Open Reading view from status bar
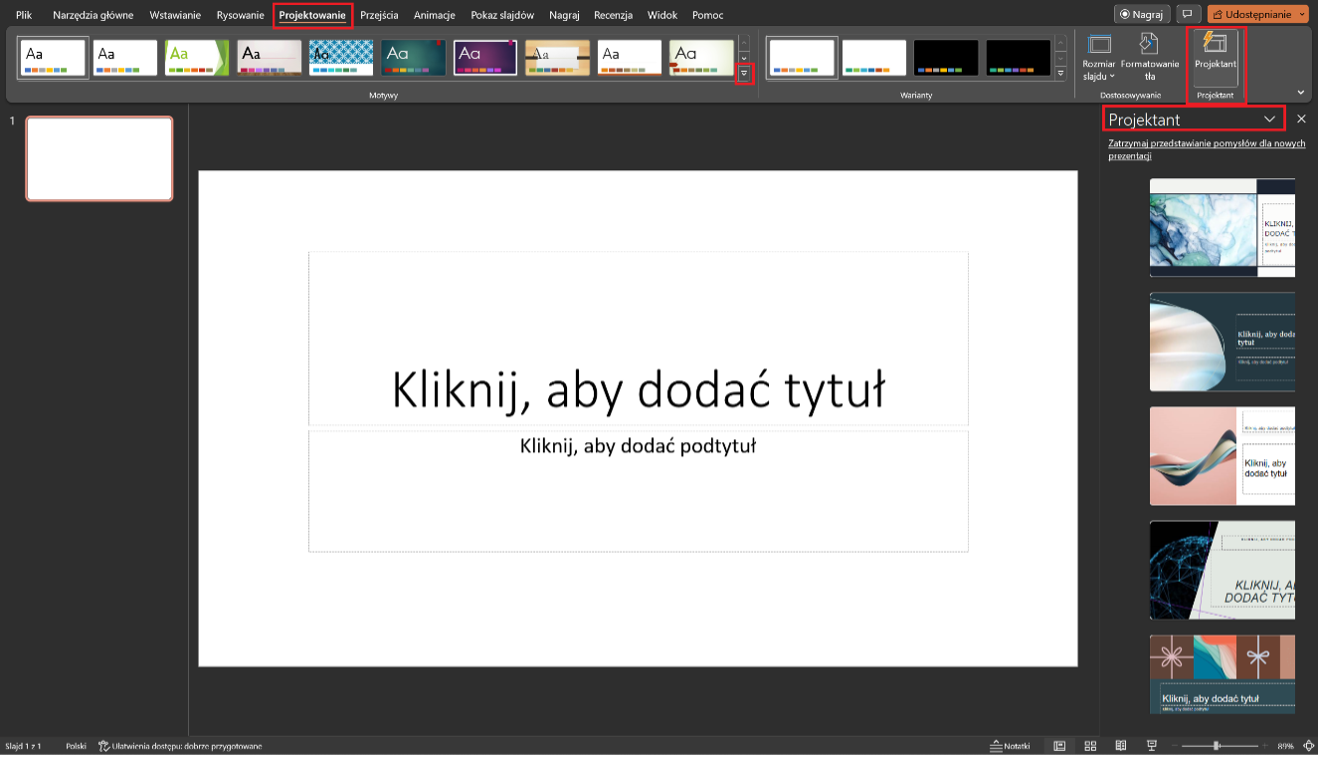The image size is (1320, 757). coord(1121,746)
